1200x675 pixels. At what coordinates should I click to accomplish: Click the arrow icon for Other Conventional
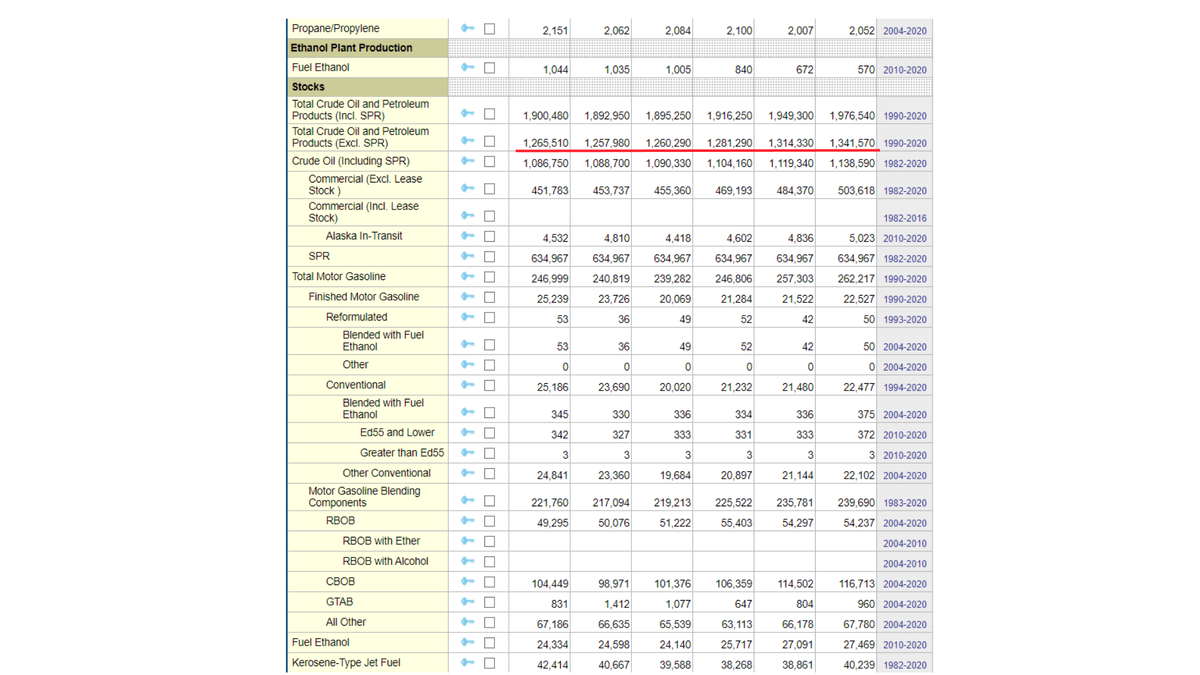[x=467, y=473]
